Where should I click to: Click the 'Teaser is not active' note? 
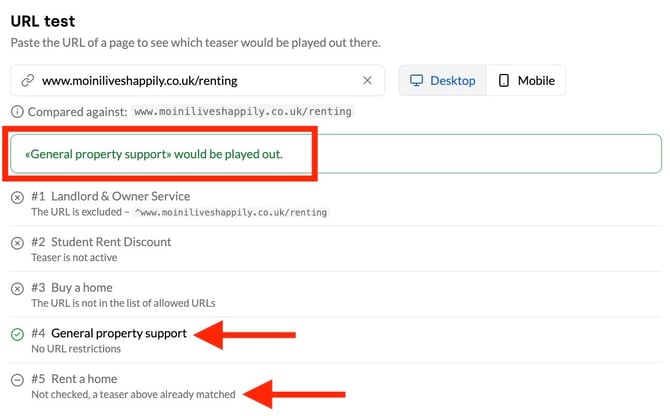coord(74,258)
